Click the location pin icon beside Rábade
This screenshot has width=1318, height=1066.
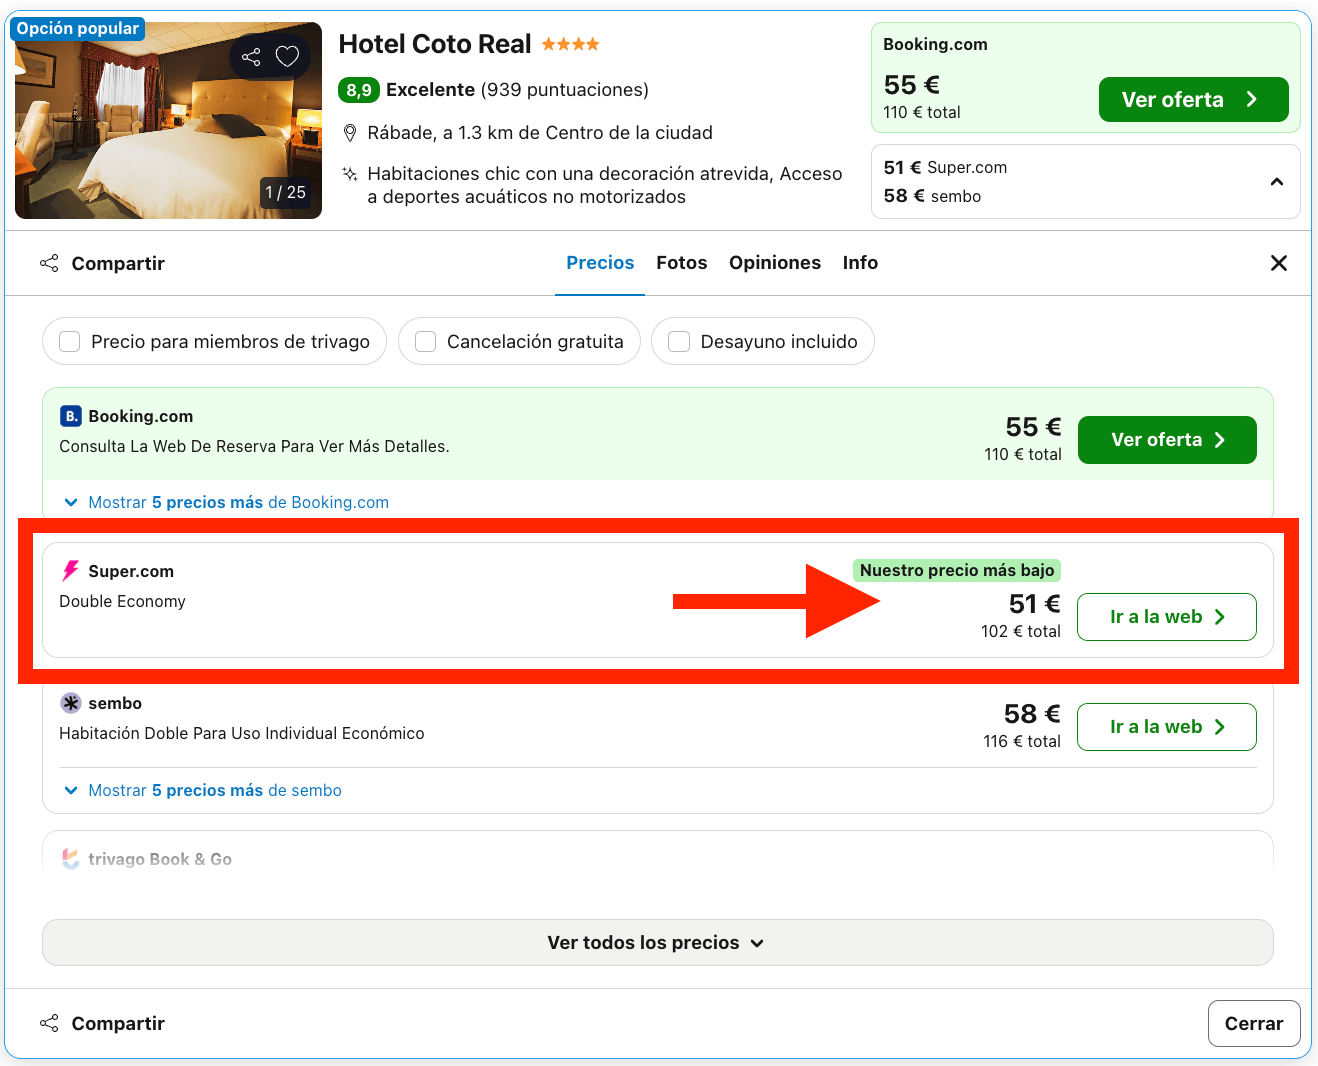click(x=350, y=133)
